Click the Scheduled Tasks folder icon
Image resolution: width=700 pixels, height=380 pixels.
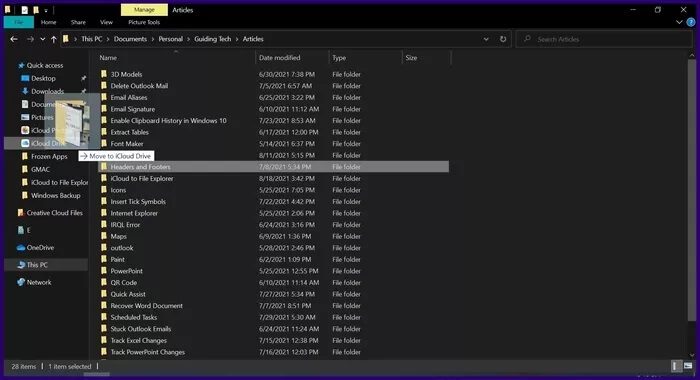104,317
